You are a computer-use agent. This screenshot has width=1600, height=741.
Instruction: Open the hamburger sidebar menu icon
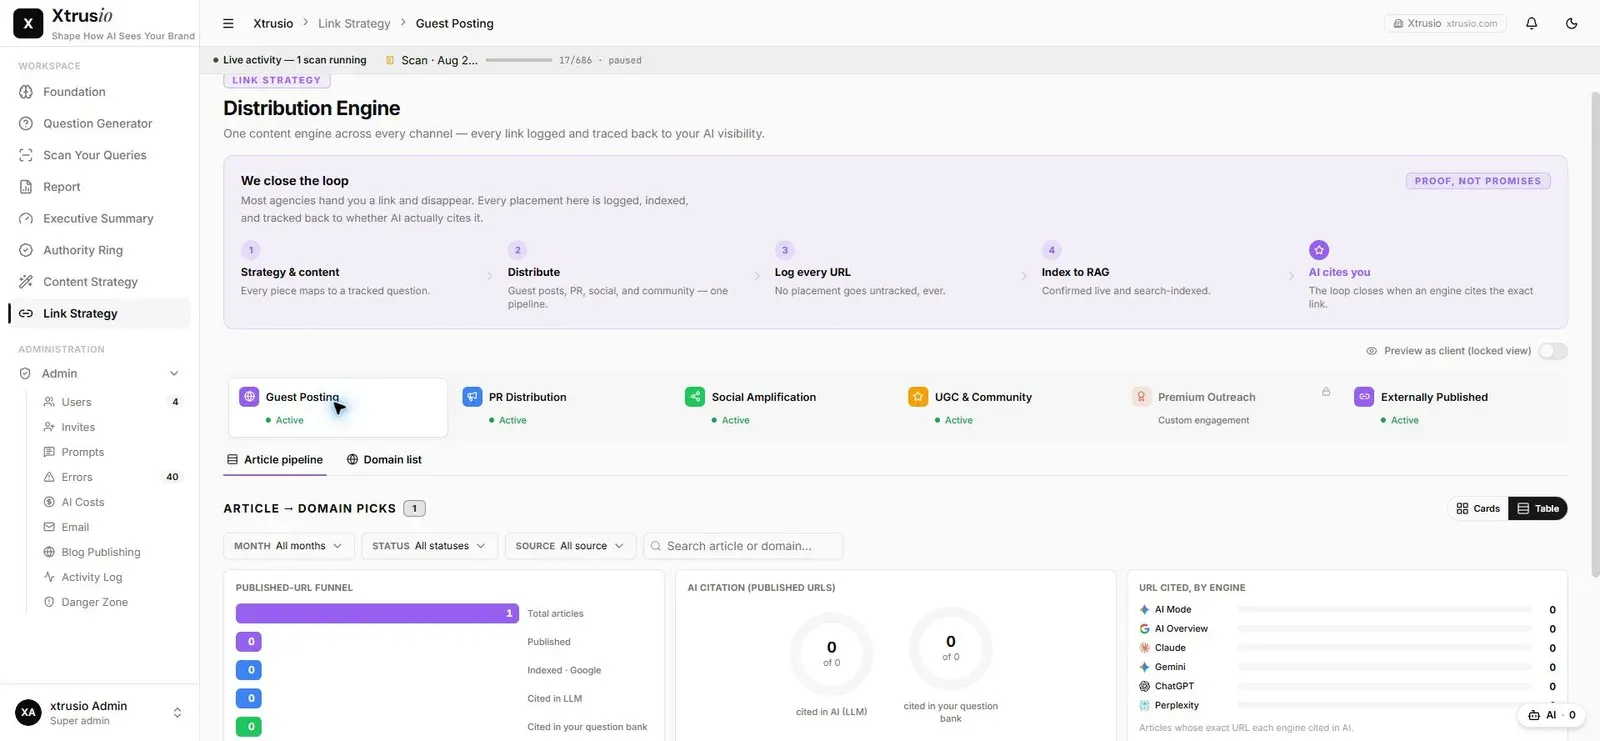point(228,23)
